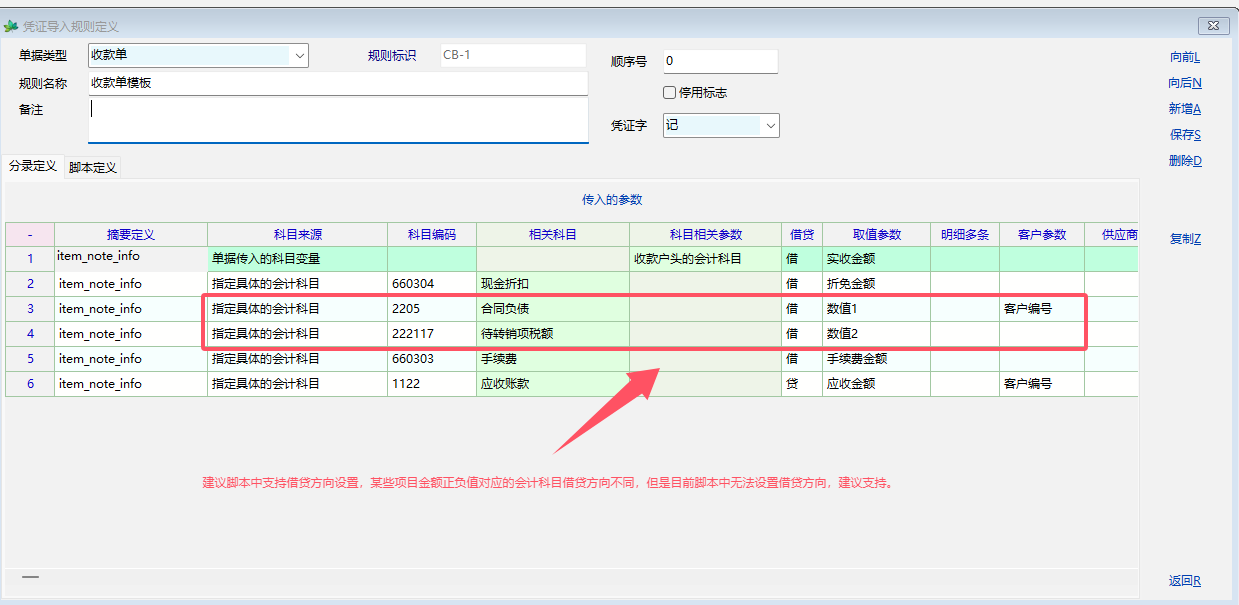
Task: Select row 3 合同负债 cell
Action: click(552, 309)
